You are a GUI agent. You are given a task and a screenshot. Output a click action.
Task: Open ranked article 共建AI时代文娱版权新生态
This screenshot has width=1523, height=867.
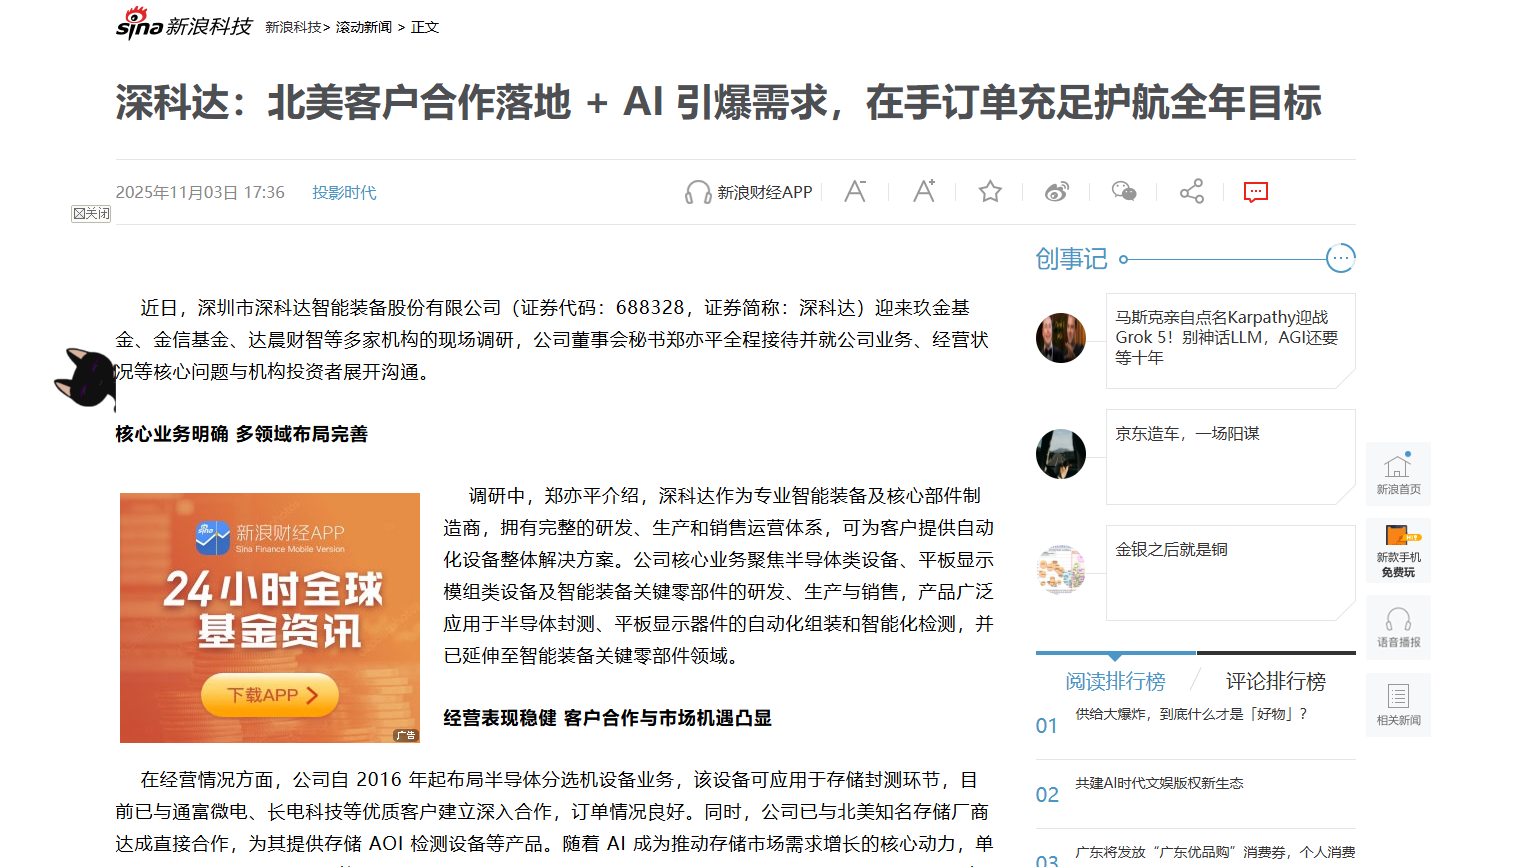click(x=1159, y=783)
